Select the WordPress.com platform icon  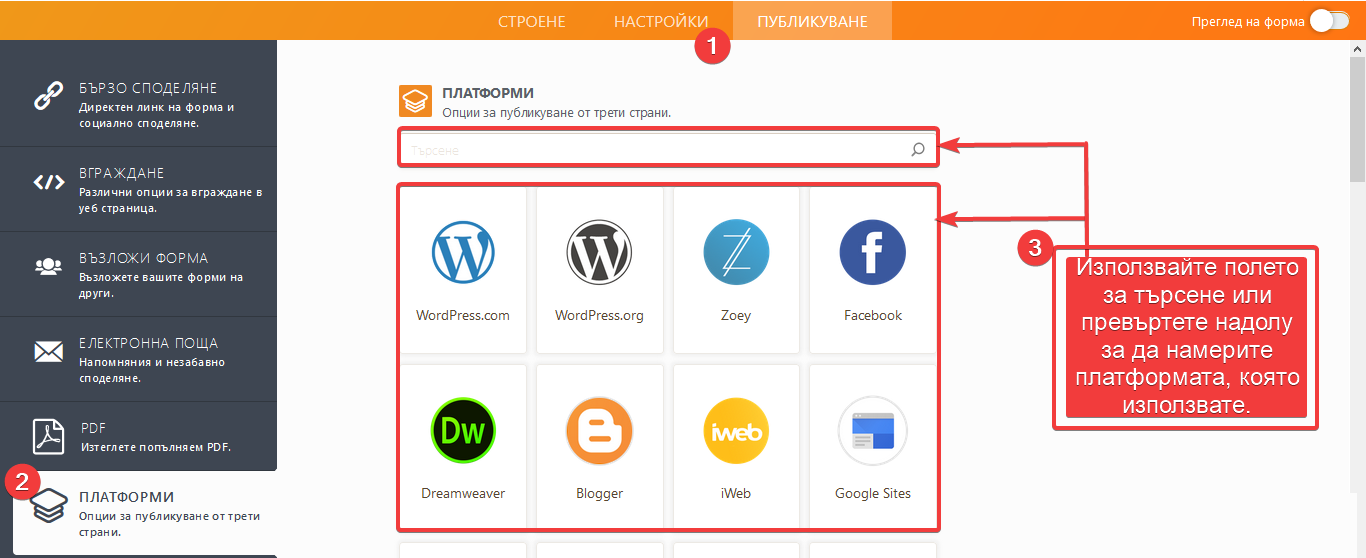pyautogui.click(x=463, y=252)
